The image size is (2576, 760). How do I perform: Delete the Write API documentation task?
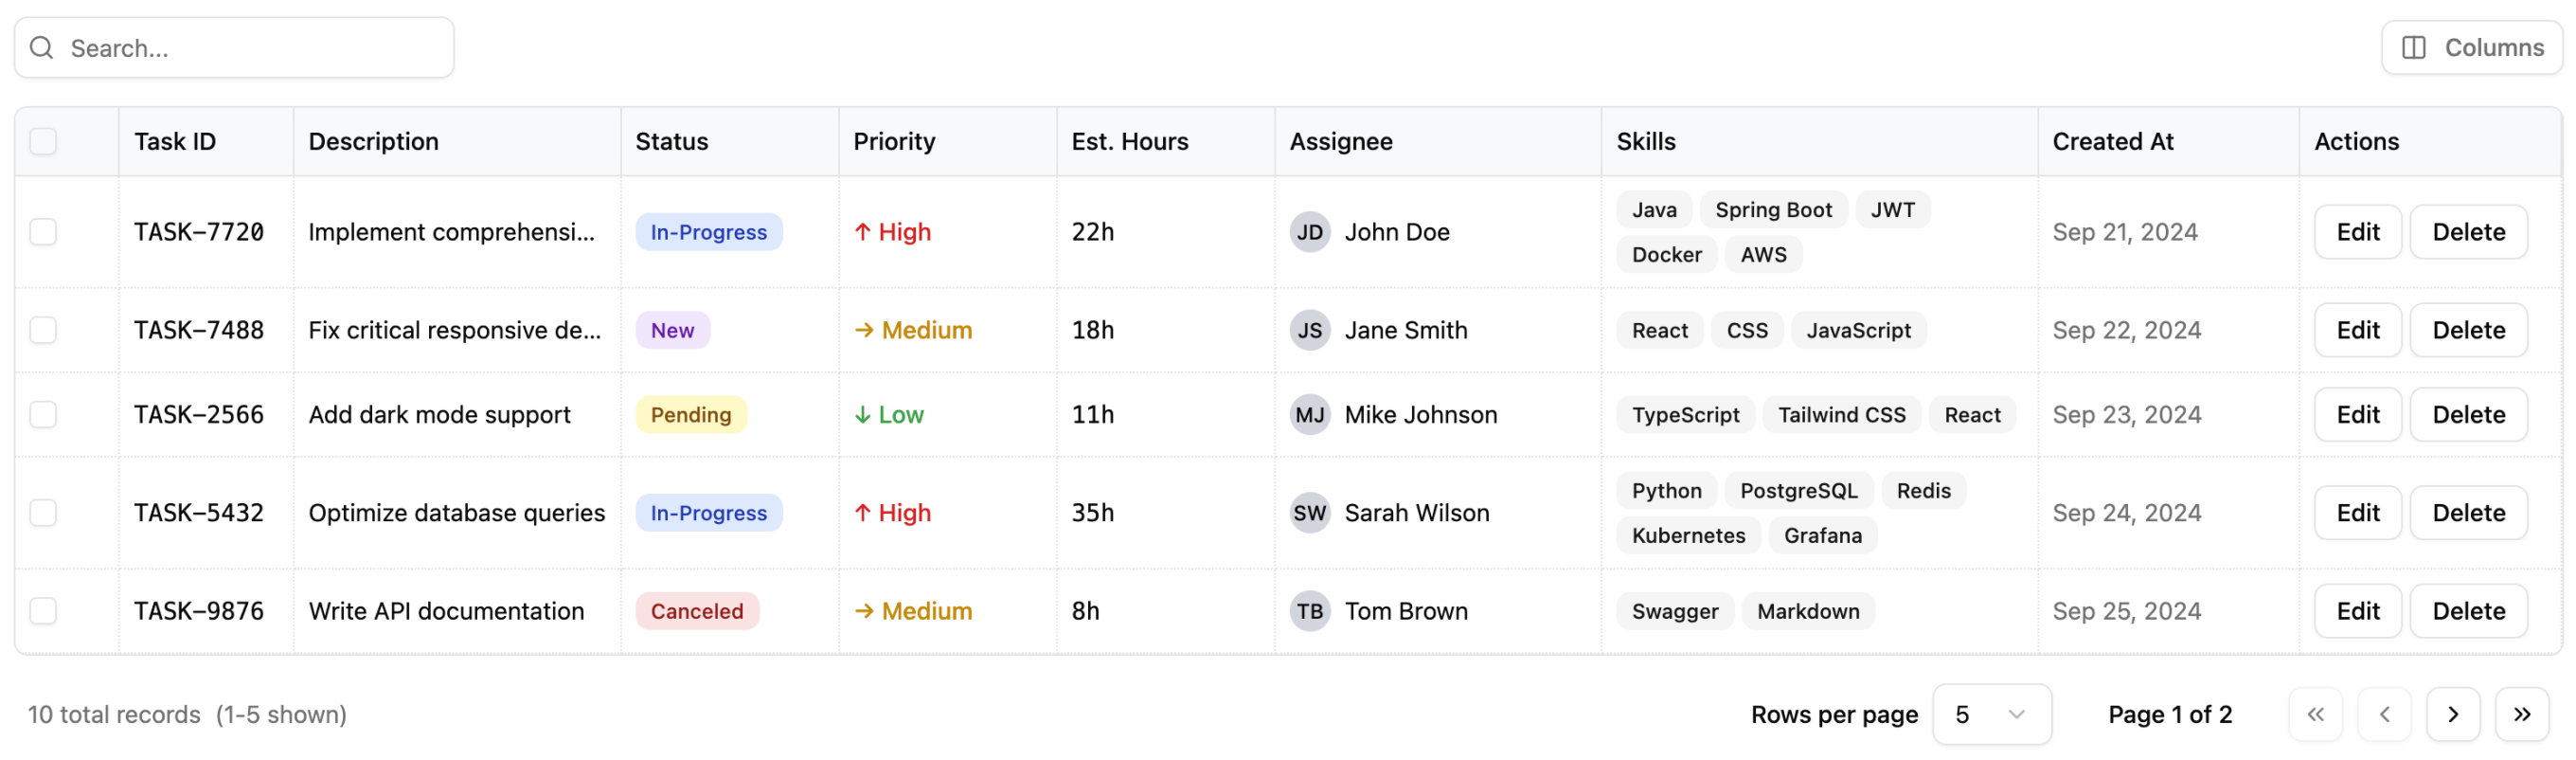point(2468,611)
